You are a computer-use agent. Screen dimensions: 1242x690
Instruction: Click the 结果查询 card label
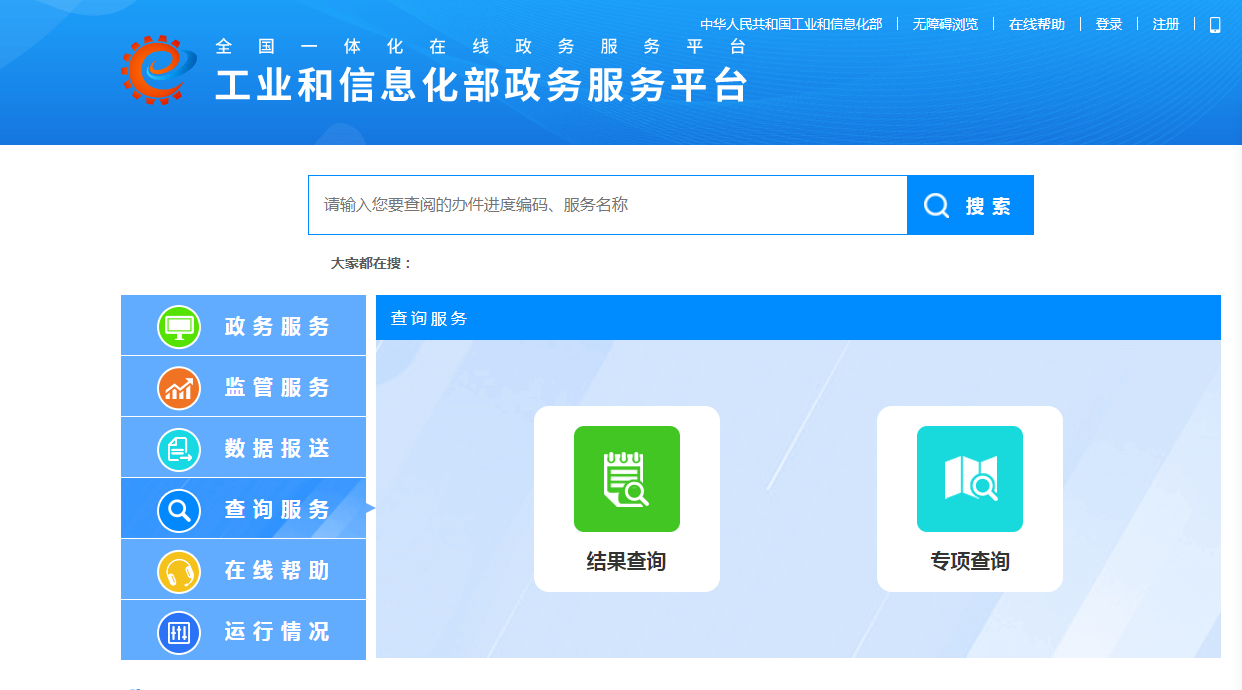click(x=626, y=561)
